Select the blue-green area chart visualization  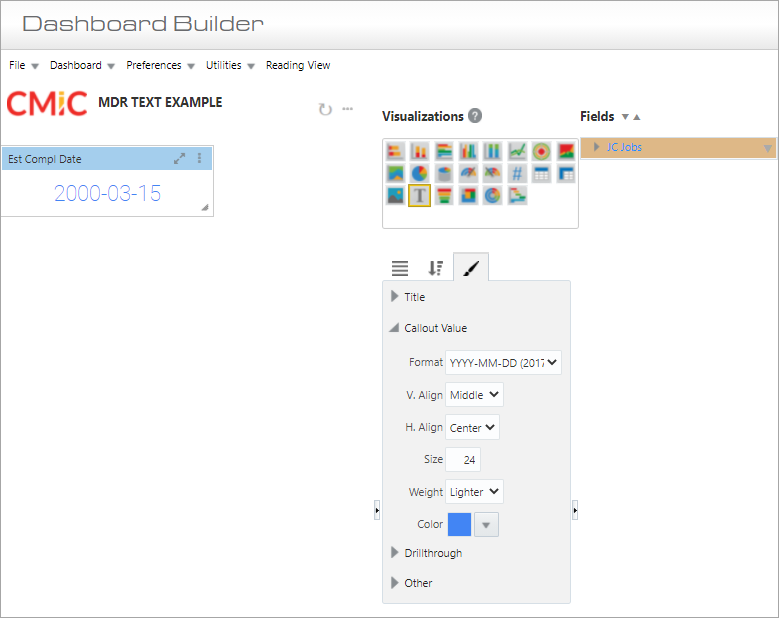click(395, 173)
